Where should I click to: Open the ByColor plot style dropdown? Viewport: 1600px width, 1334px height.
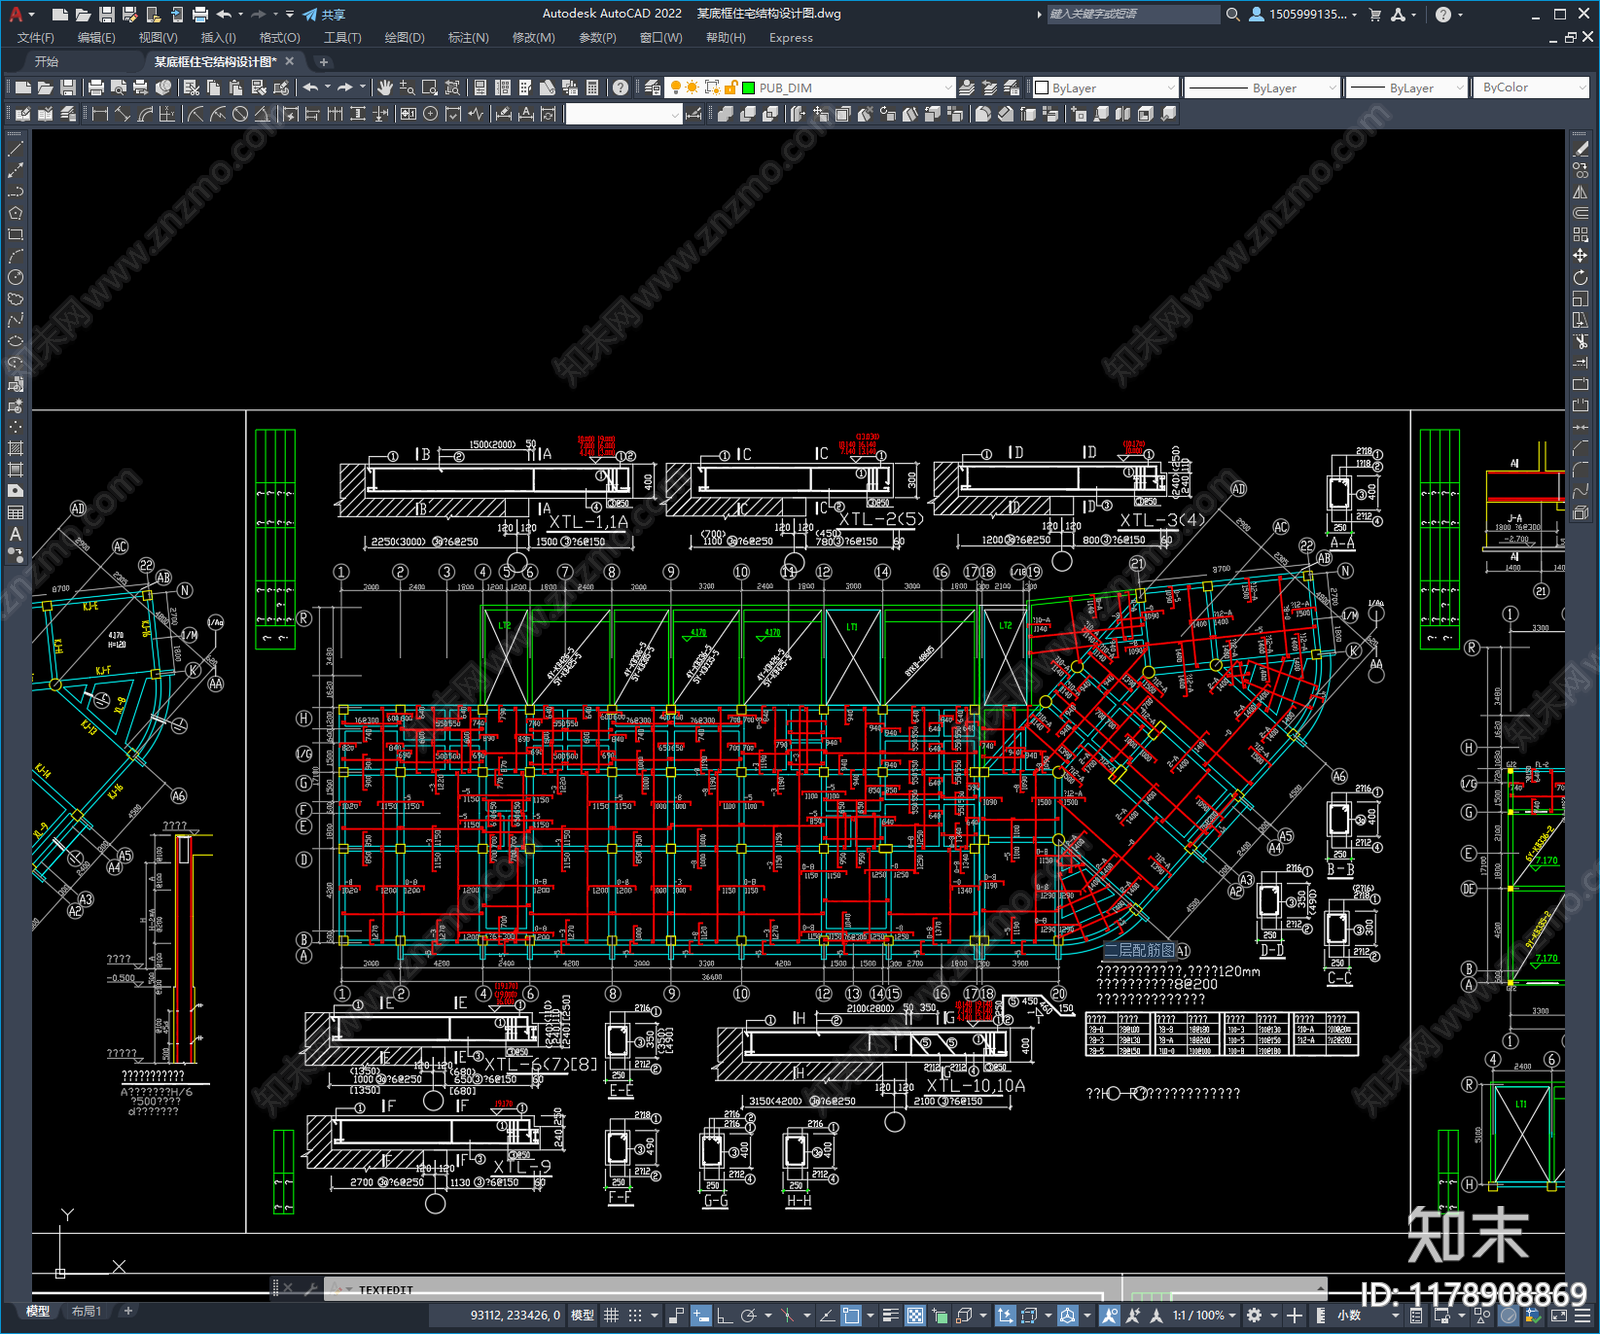pos(1531,88)
